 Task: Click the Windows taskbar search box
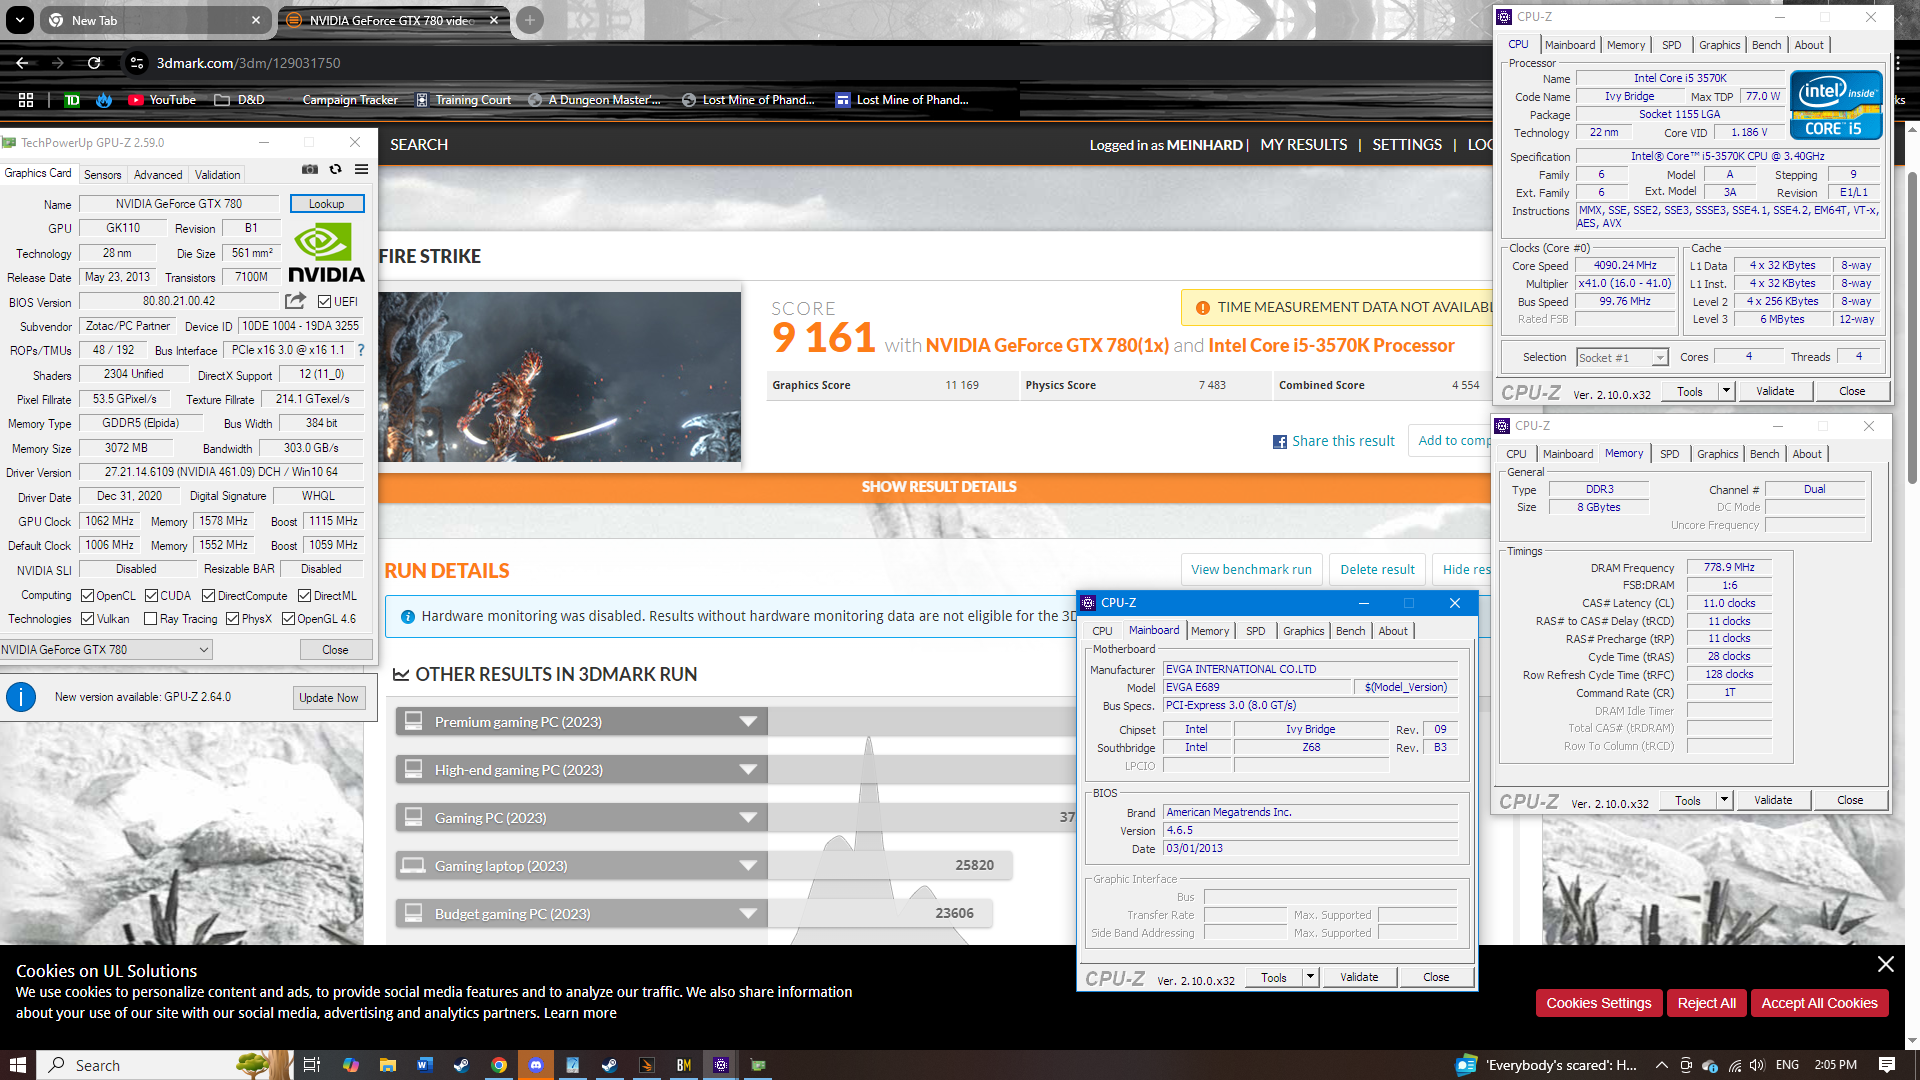tap(165, 1065)
